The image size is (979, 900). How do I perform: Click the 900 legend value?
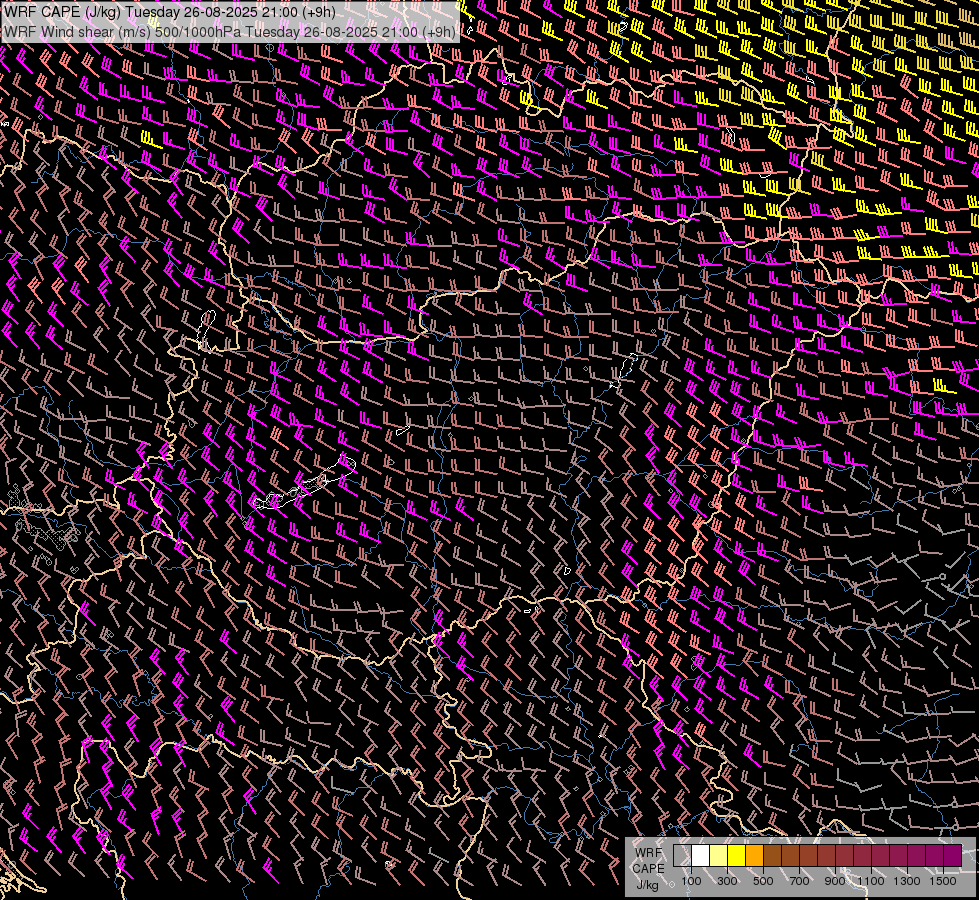pyautogui.click(x=835, y=881)
